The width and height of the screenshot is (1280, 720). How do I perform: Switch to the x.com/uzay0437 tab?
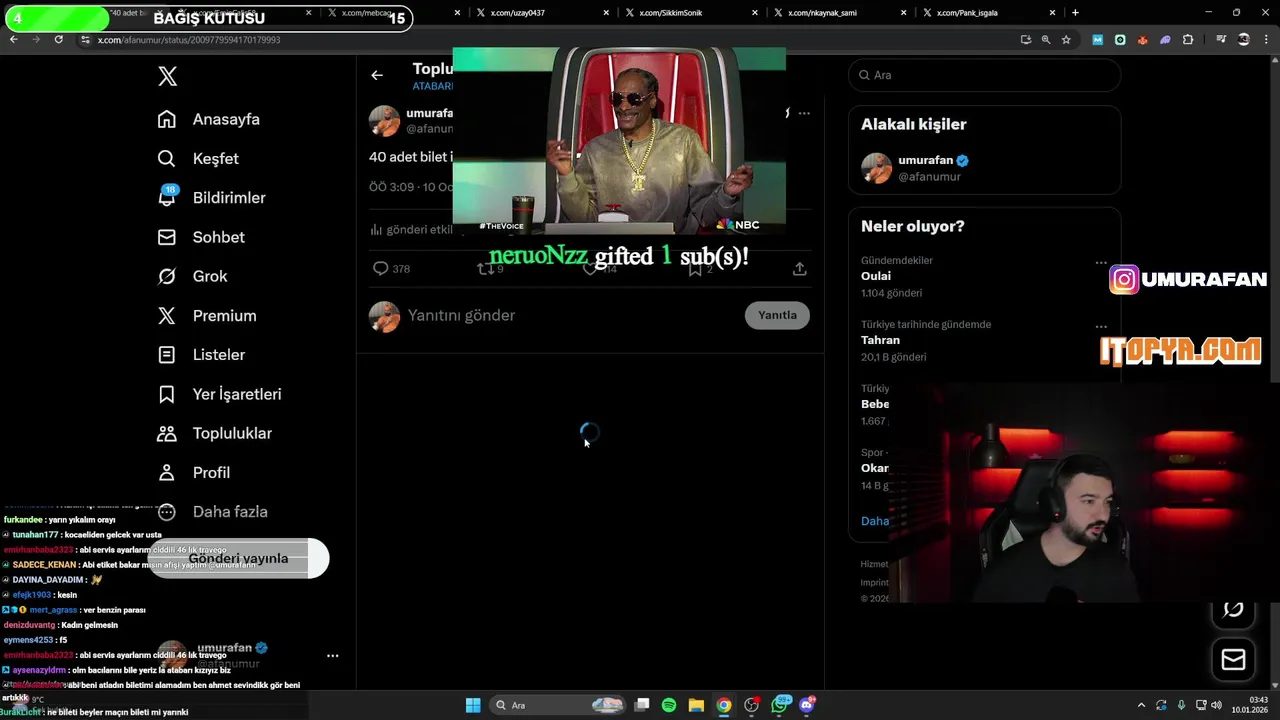(x=539, y=13)
